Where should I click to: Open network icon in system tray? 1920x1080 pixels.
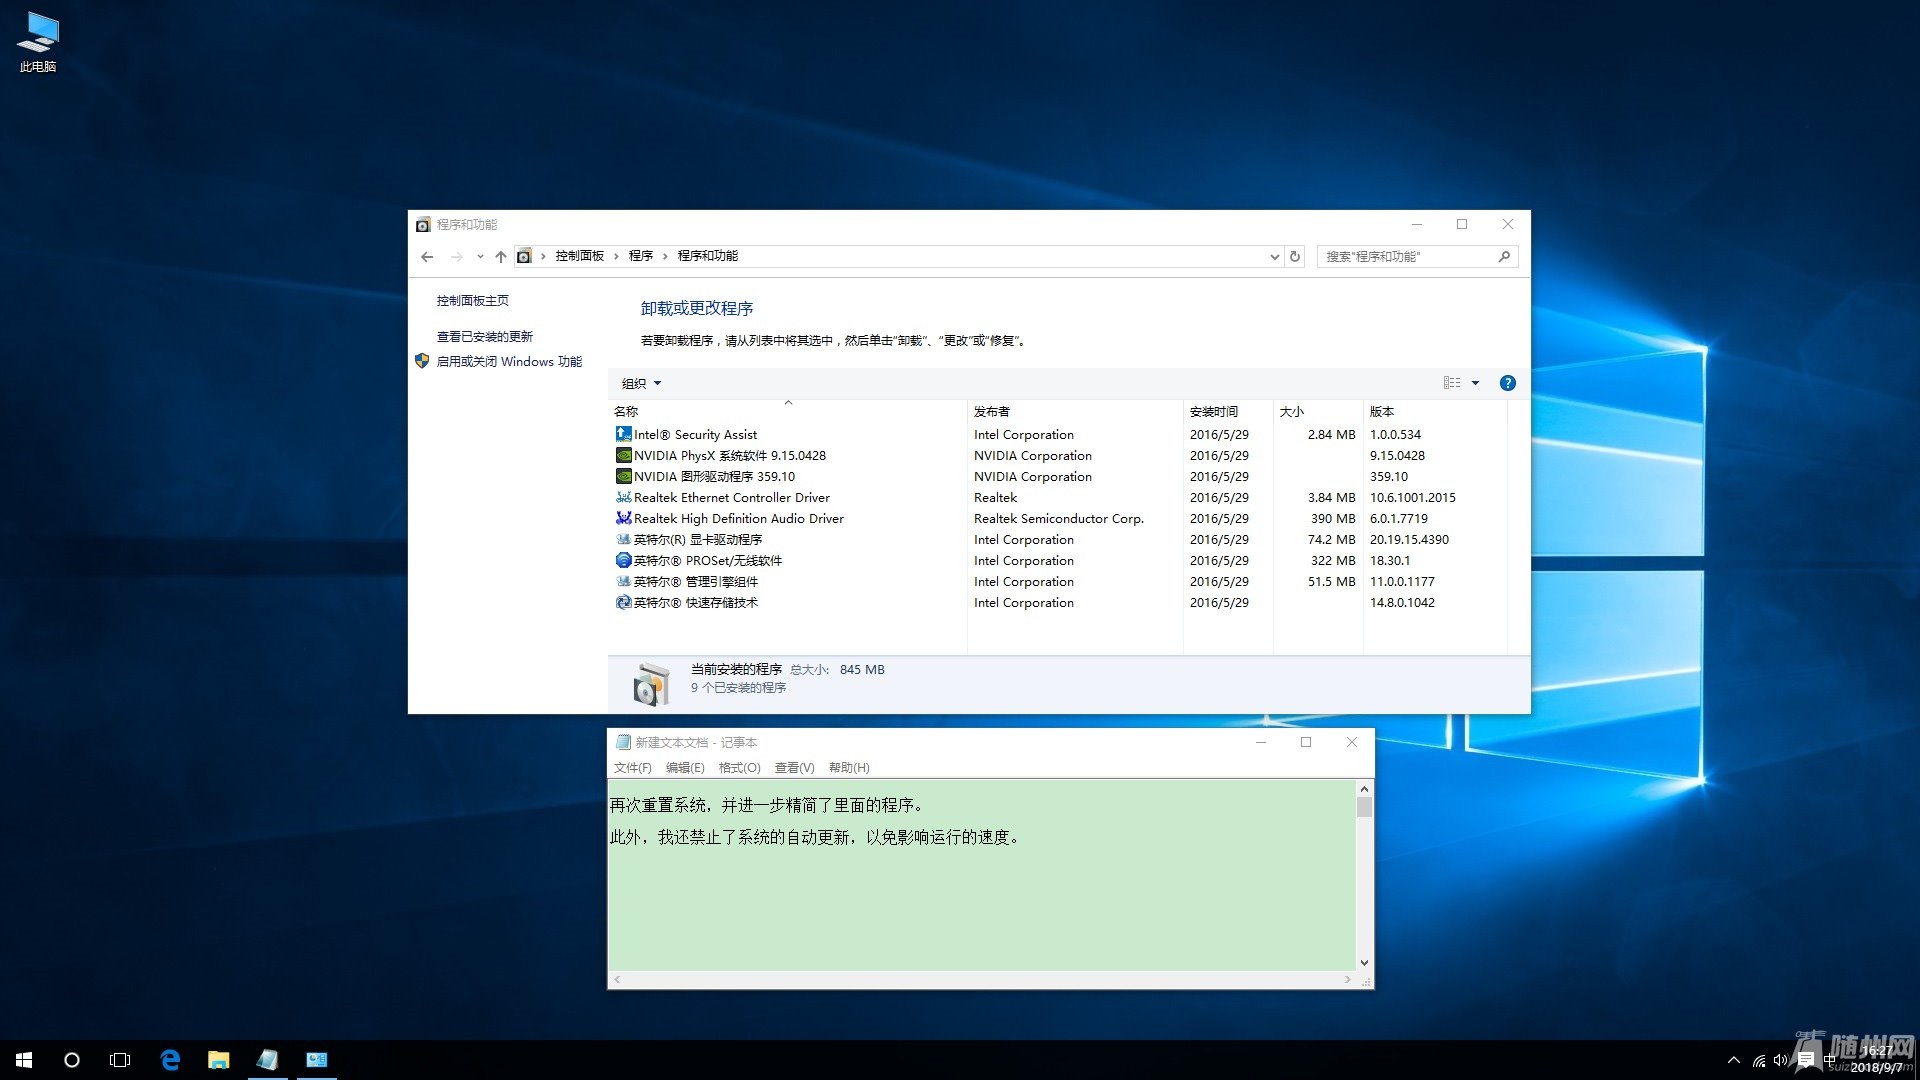[x=1759, y=1061]
